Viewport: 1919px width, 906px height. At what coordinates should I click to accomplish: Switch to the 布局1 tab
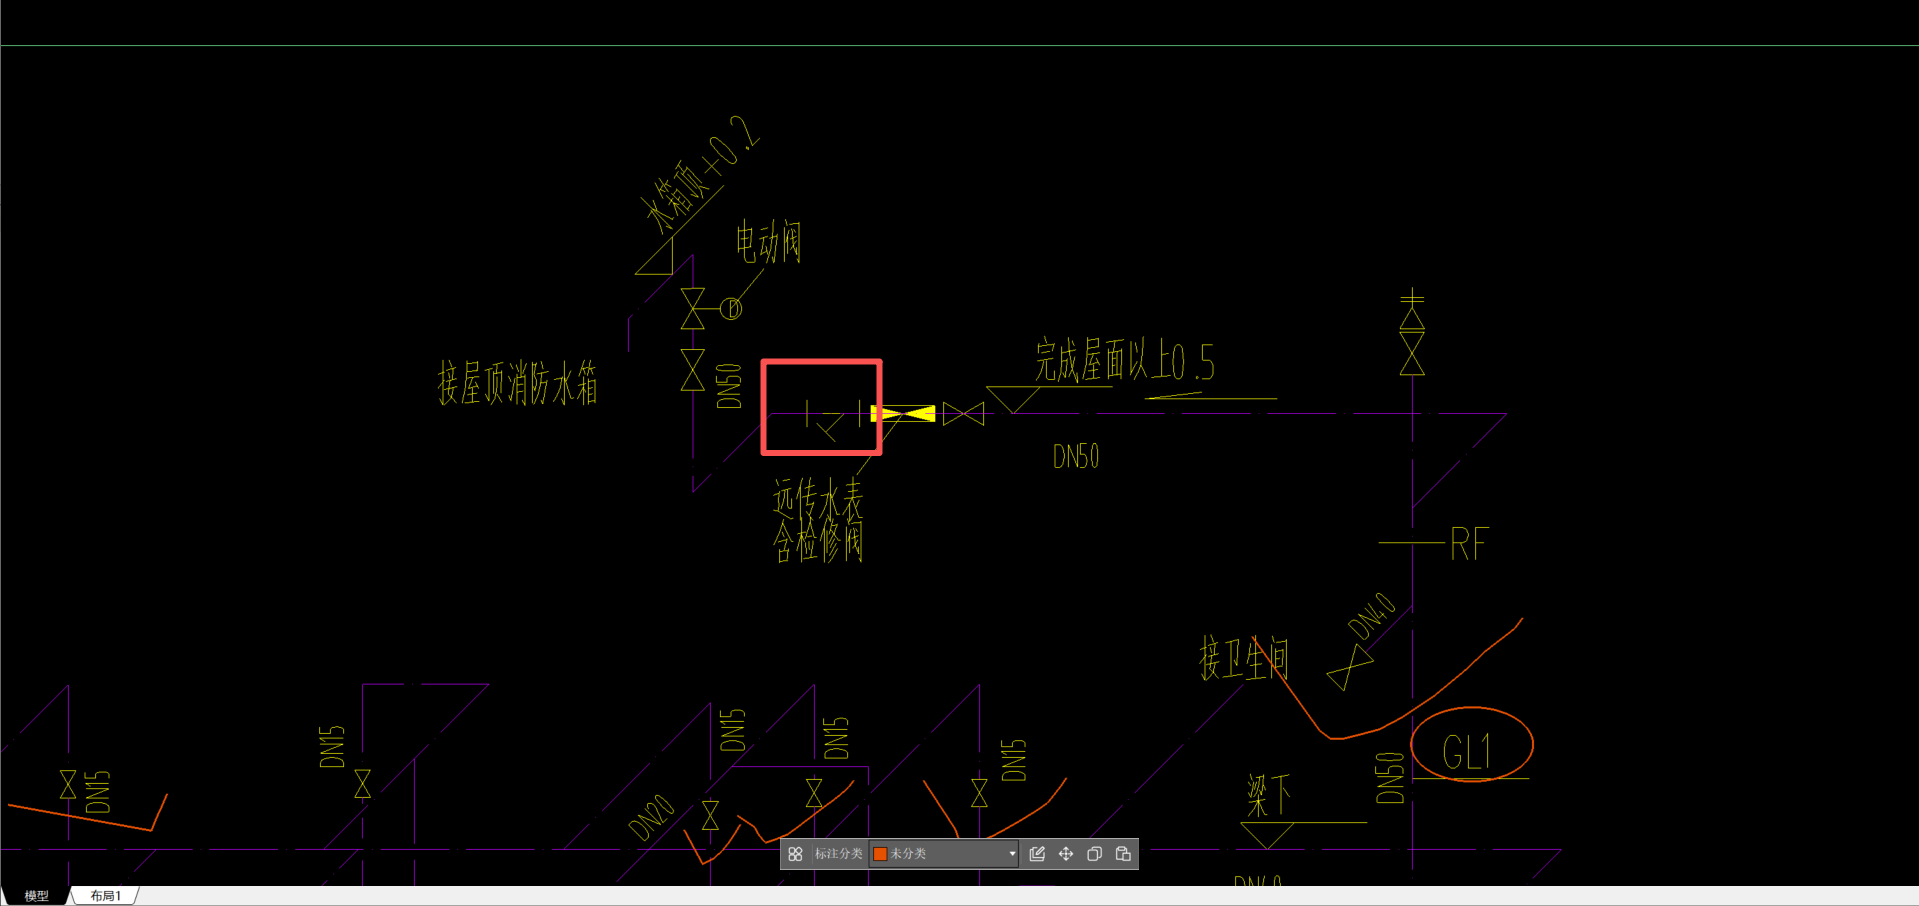(105, 896)
